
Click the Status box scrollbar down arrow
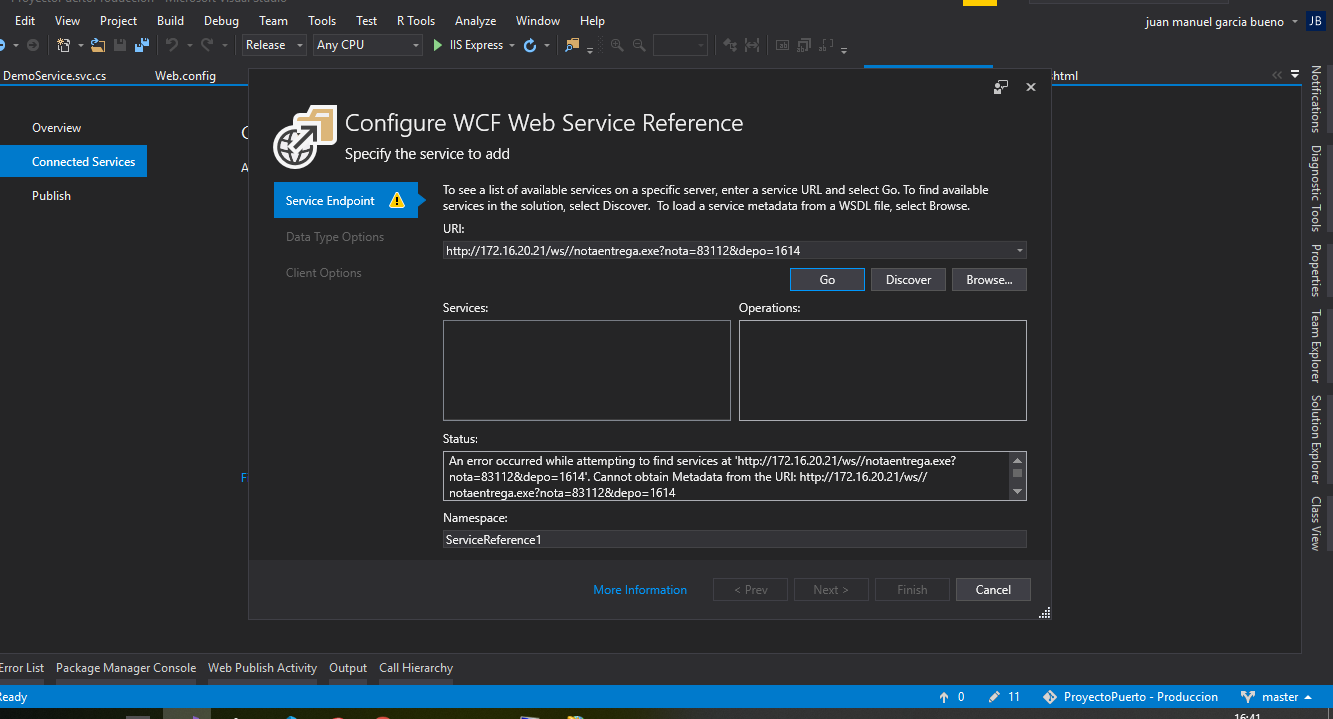[1018, 491]
